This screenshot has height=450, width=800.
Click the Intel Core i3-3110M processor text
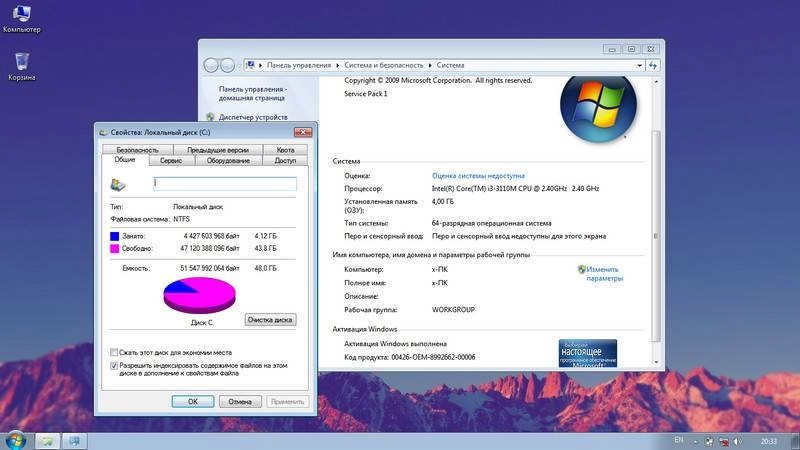point(515,189)
